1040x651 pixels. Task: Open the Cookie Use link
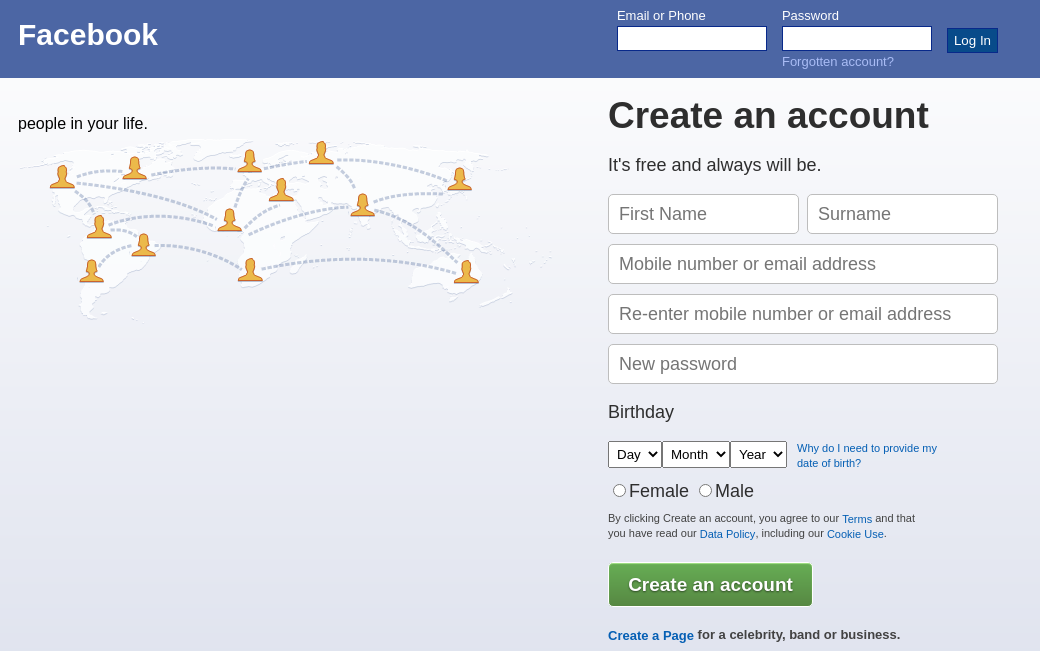point(855,534)
